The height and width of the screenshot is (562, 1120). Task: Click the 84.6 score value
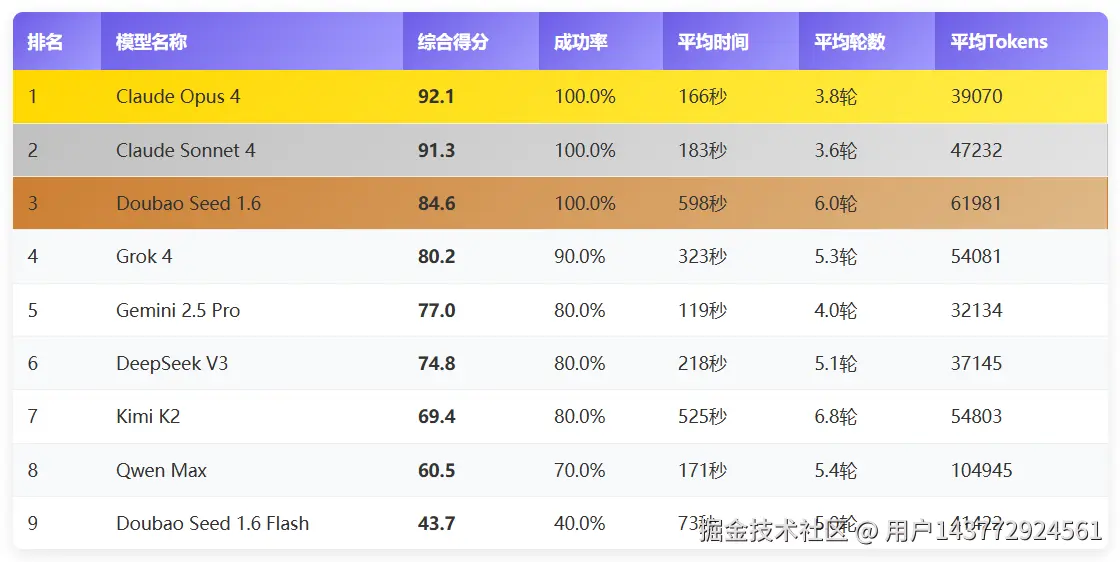436,204
